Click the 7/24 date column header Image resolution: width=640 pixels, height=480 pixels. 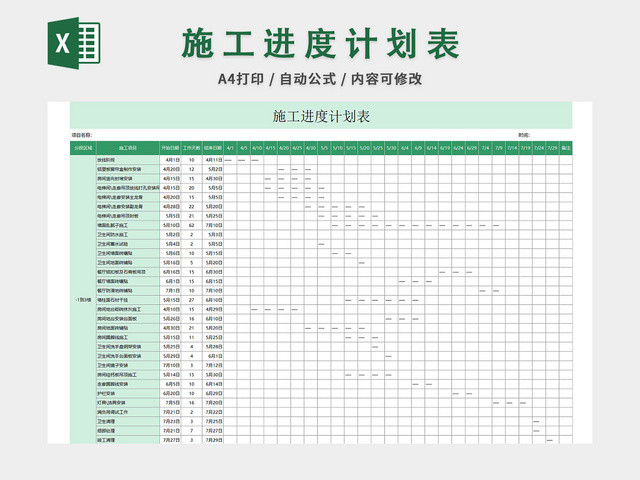pyautogui.click(x=539, y=148)
